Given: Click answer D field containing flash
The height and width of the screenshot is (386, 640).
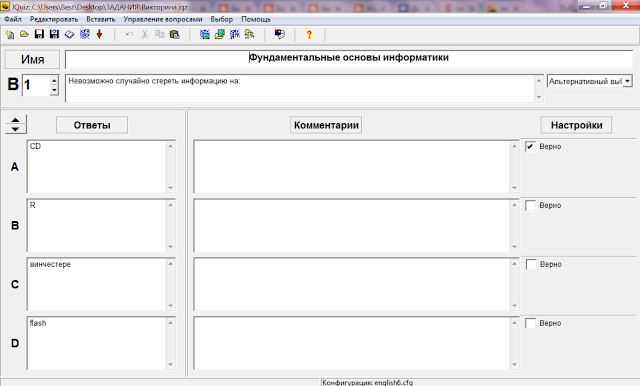Looking at the screenshot, I should click(x=97, y=343).
